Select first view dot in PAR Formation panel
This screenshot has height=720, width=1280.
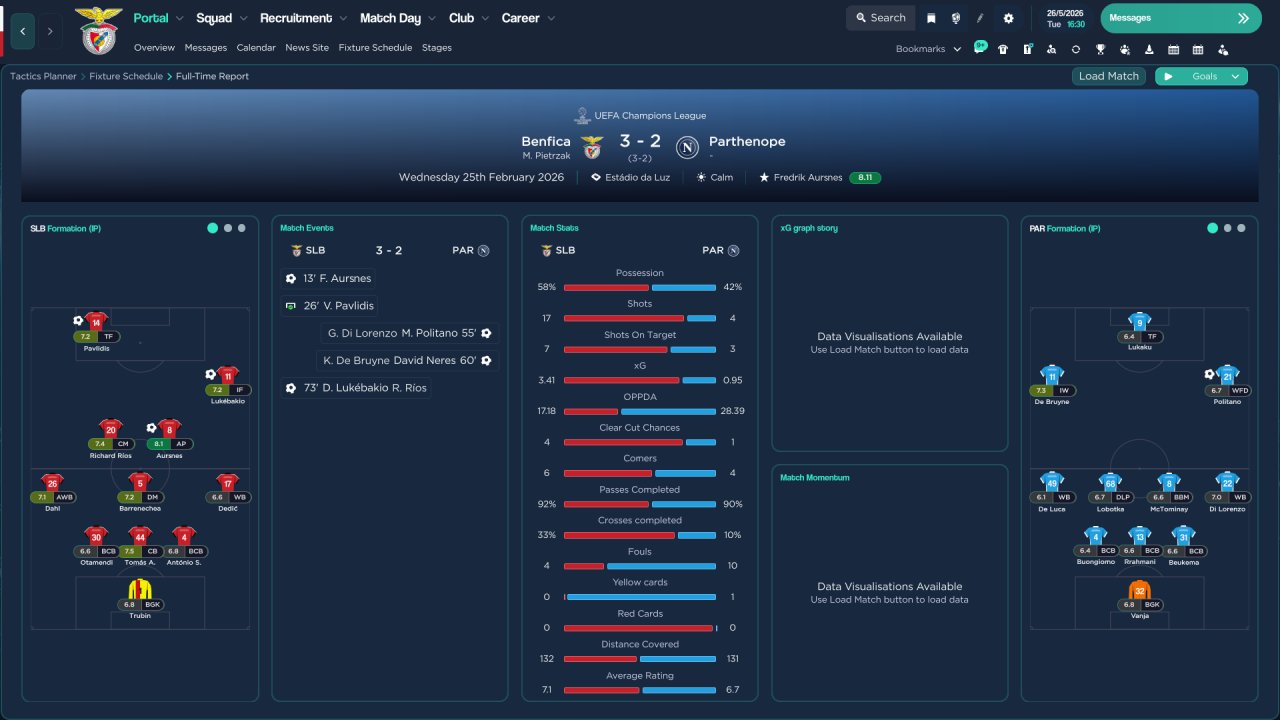1212,228
